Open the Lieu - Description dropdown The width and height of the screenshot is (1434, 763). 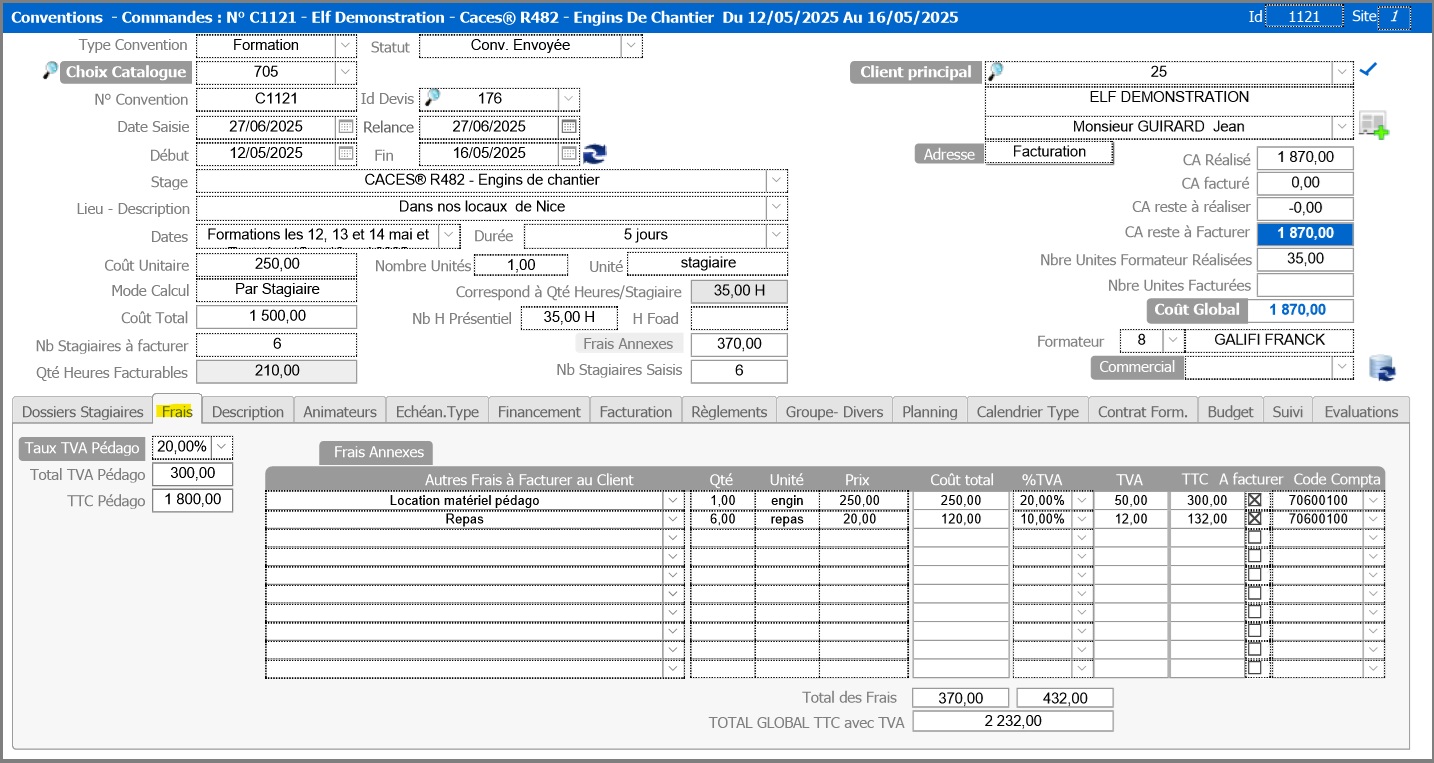click(x=777, y=208)
